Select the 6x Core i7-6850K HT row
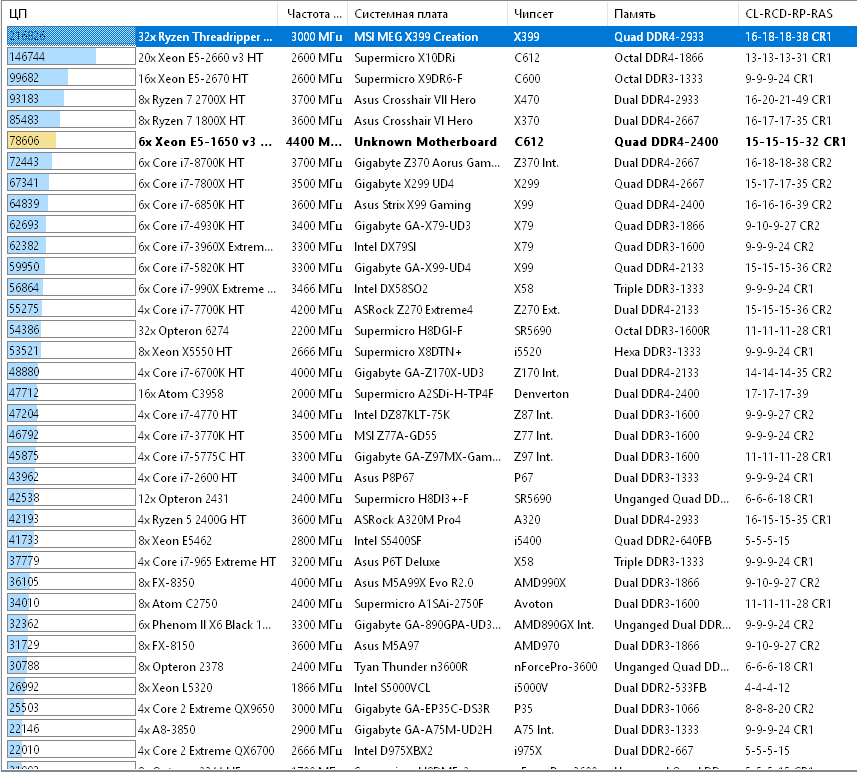Image resolution: width=857 pixels, height=772 pixels. point(432,204)
